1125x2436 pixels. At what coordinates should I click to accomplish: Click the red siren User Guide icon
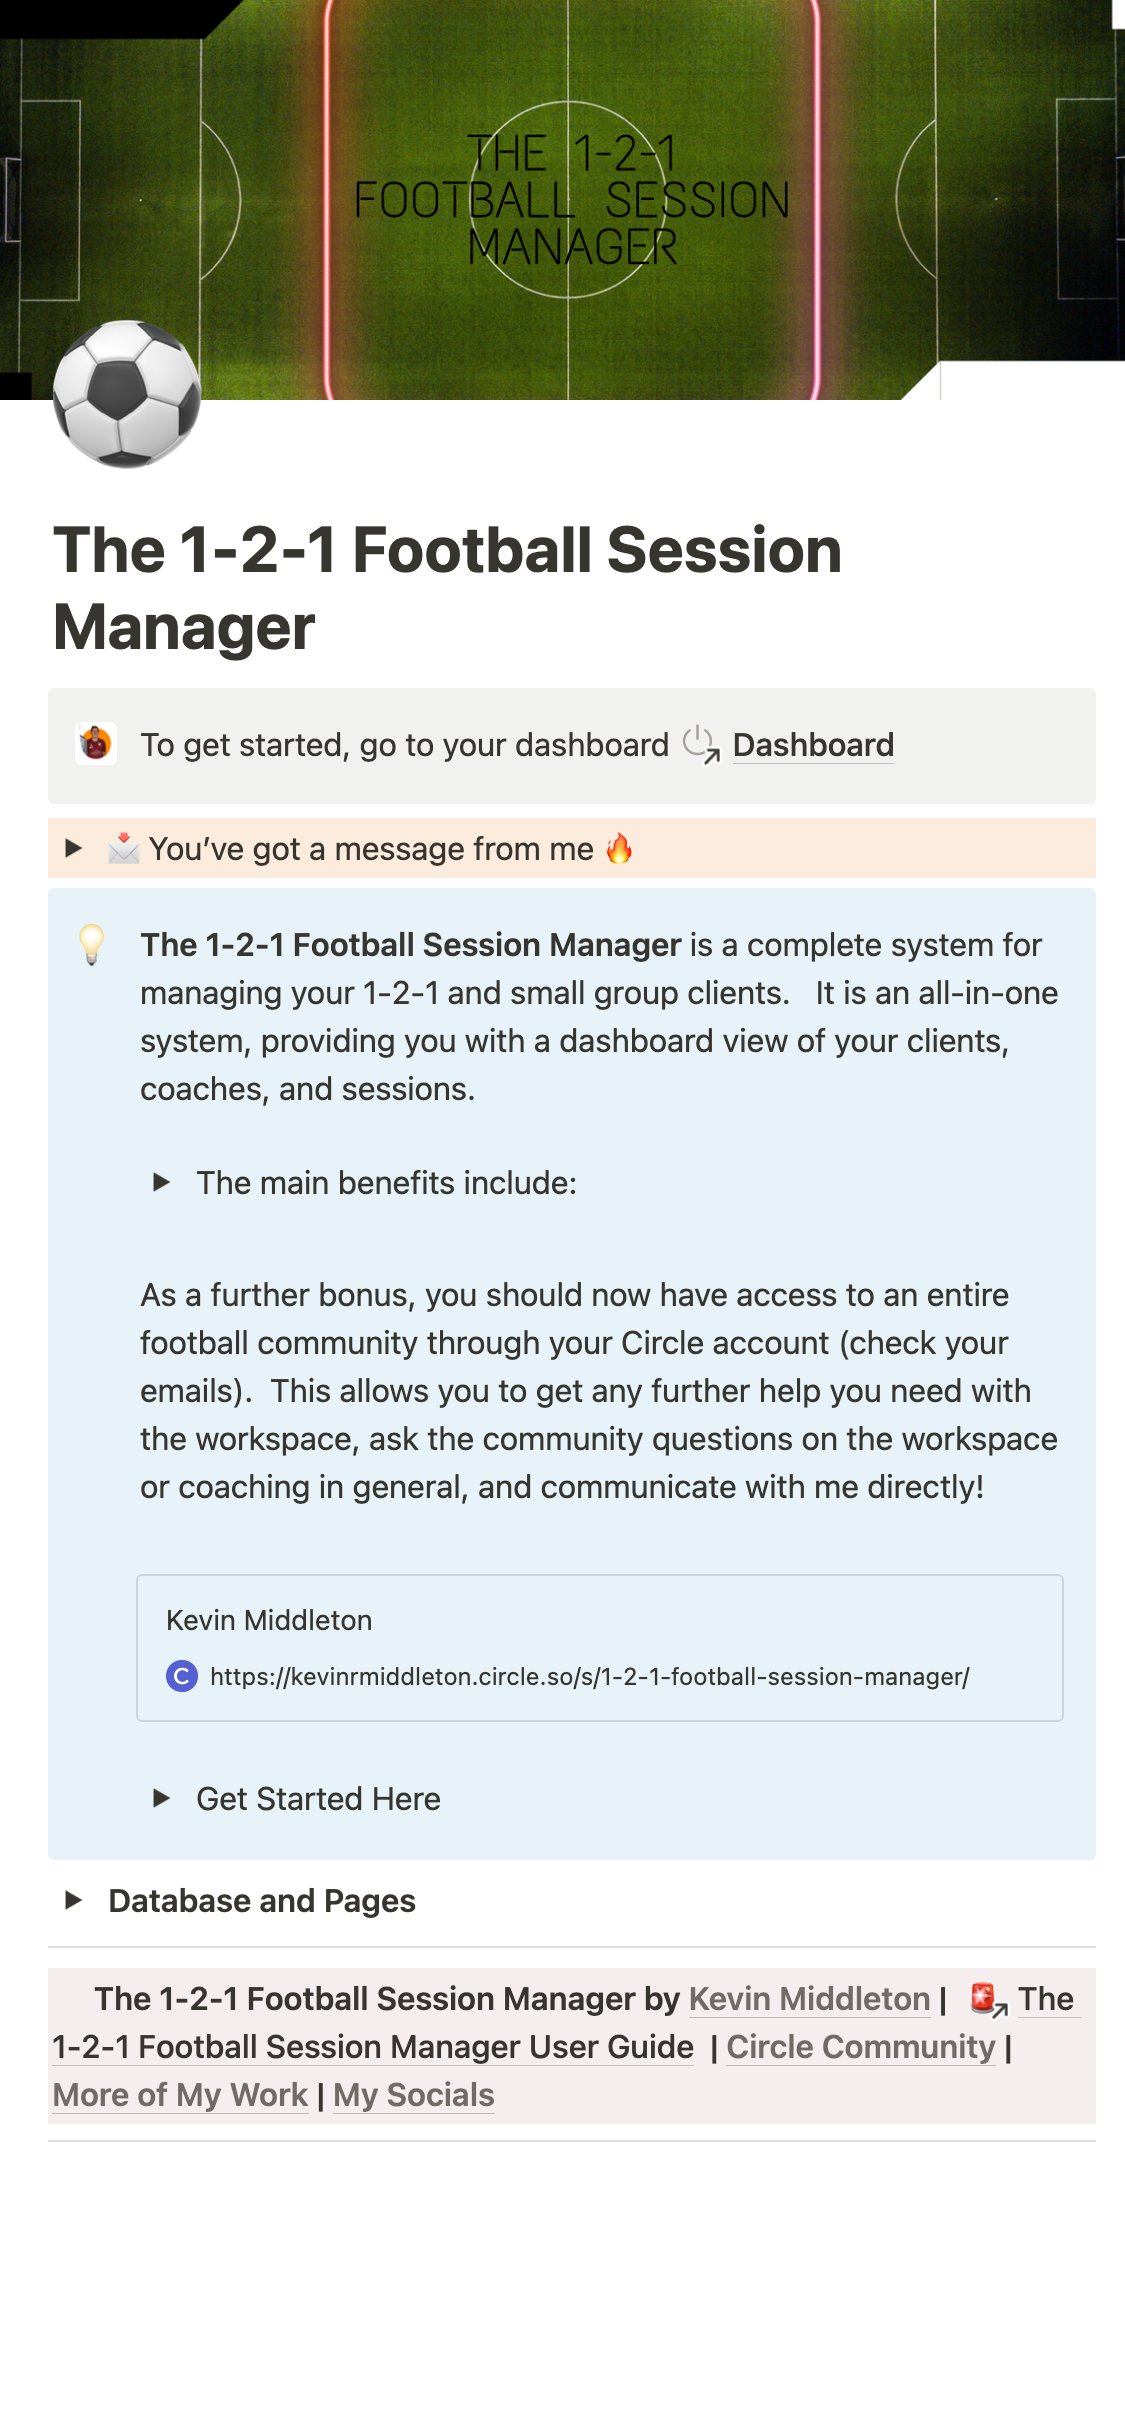988,1999
